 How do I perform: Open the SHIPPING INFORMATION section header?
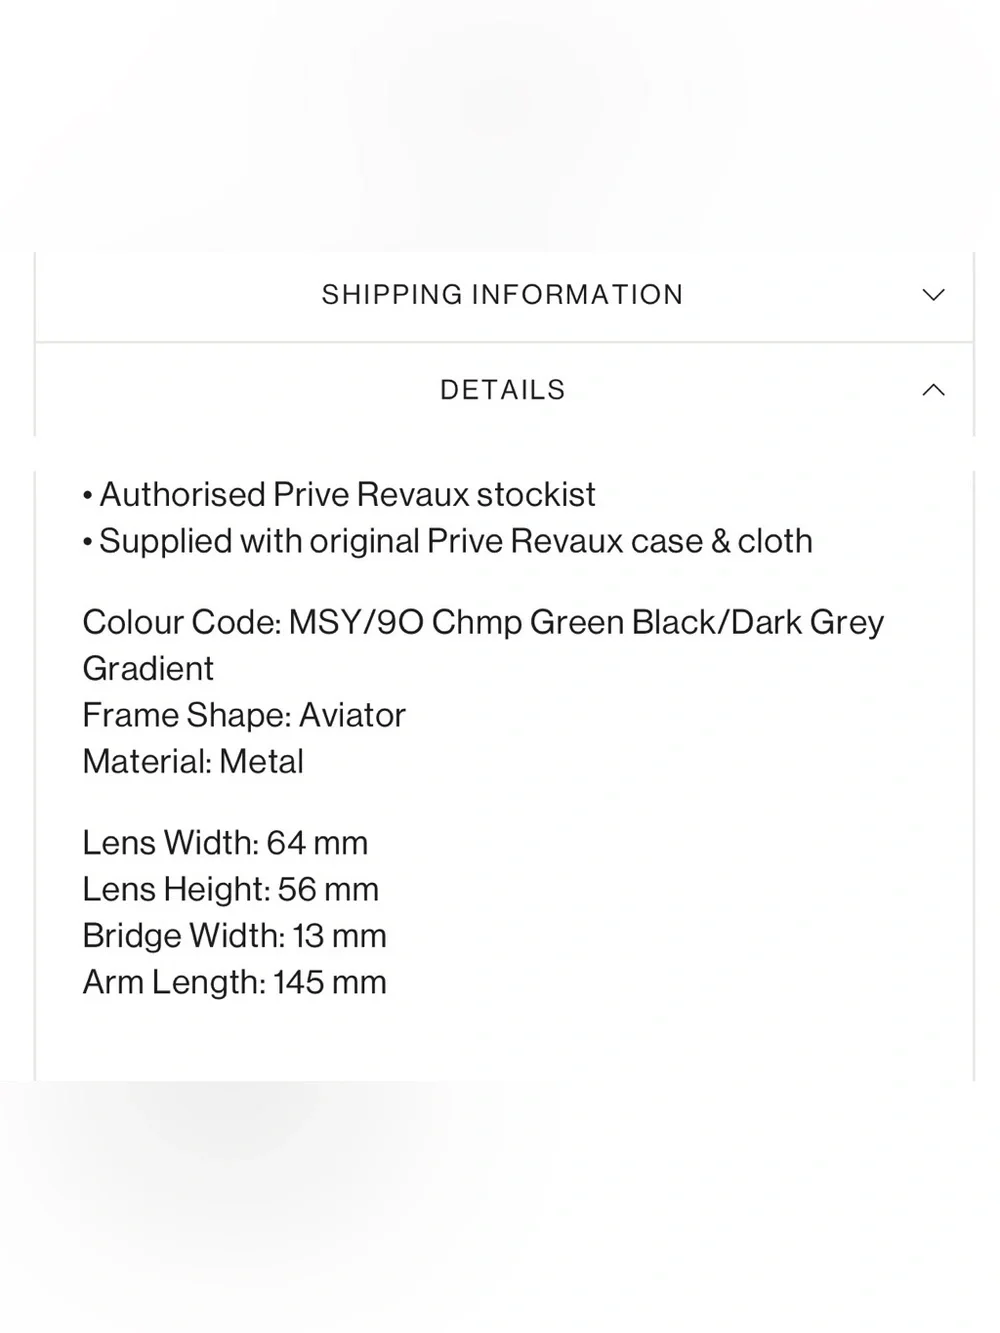(x=503, y=295)
